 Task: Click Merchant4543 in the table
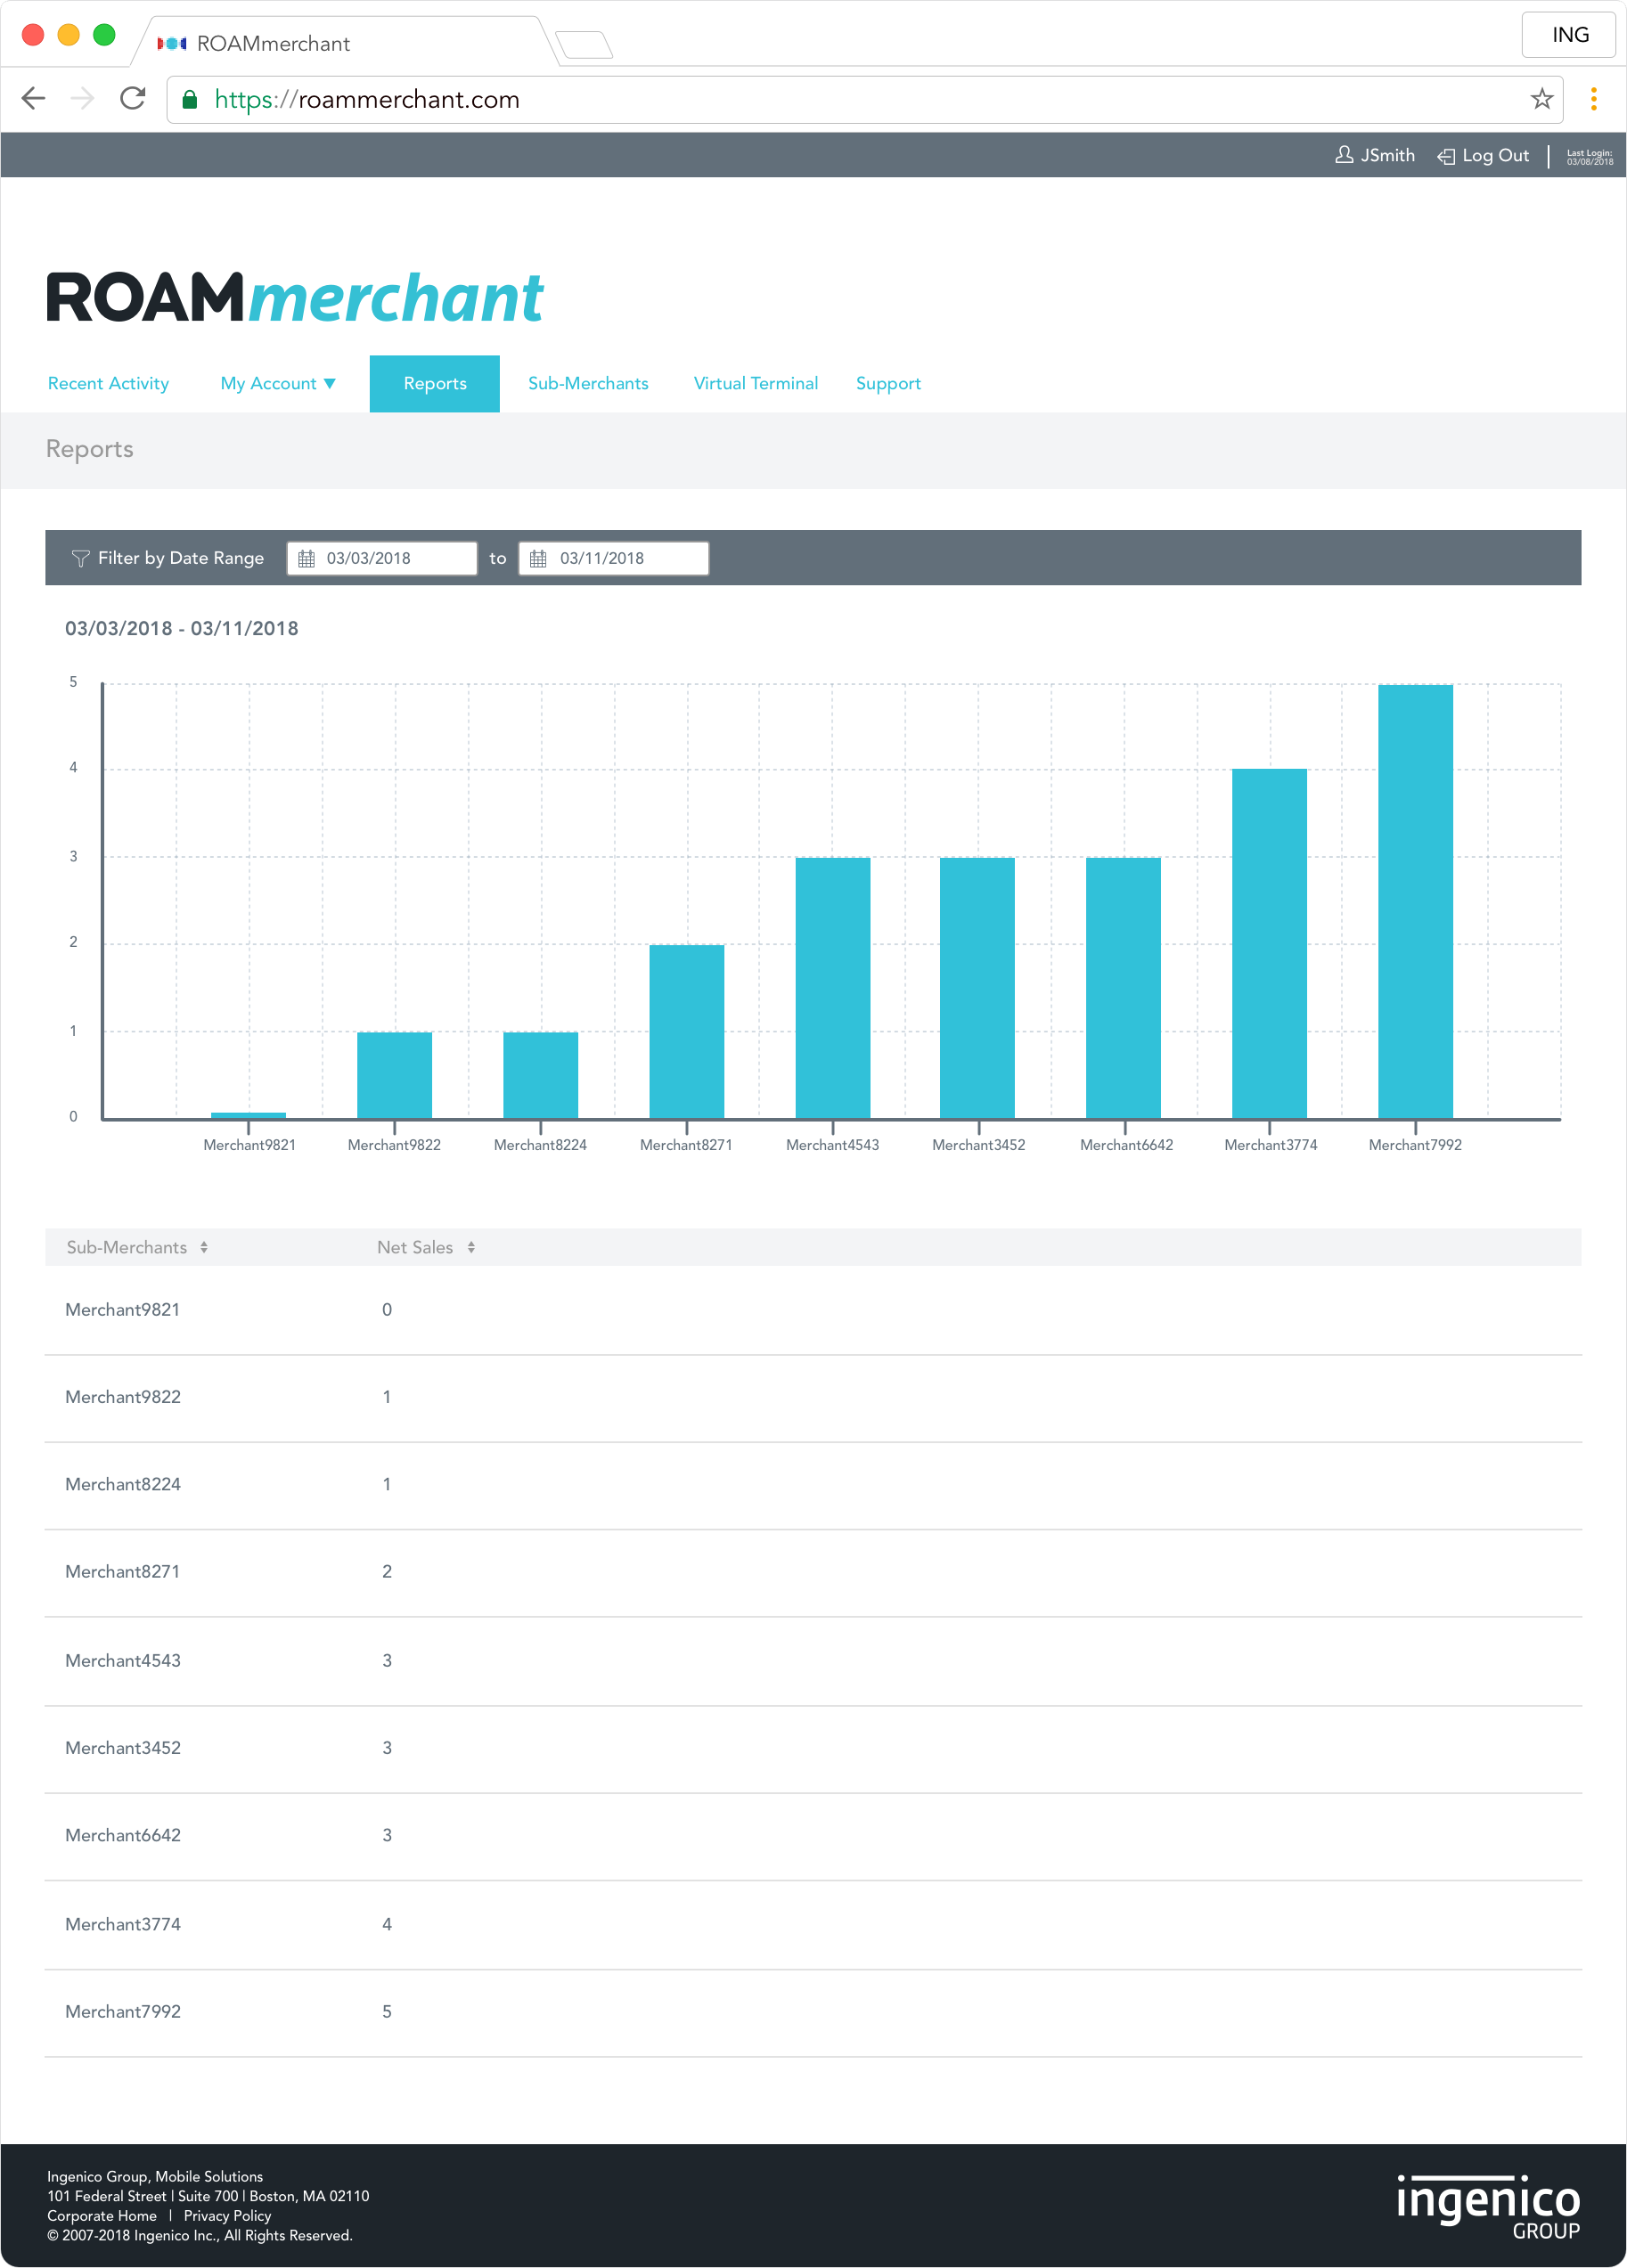123,1661
